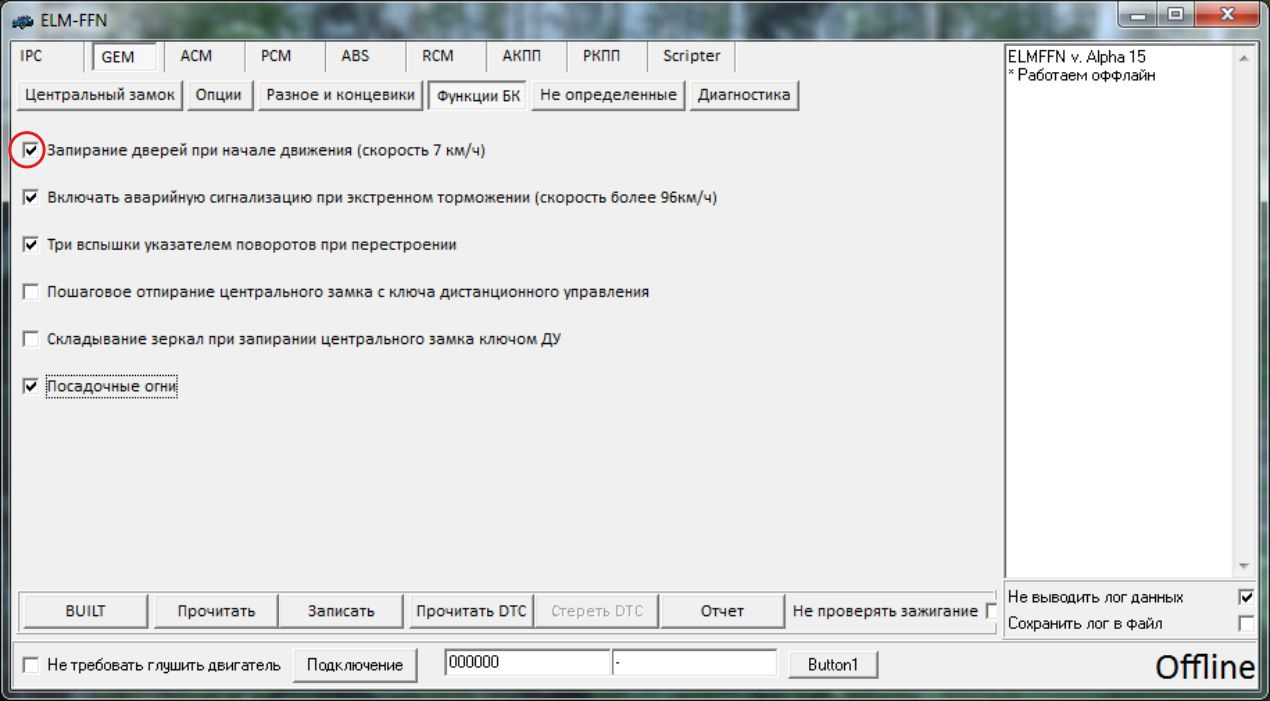Click Button1
Viewport: 1270px width, 701px height.
(x=833, y=665)
